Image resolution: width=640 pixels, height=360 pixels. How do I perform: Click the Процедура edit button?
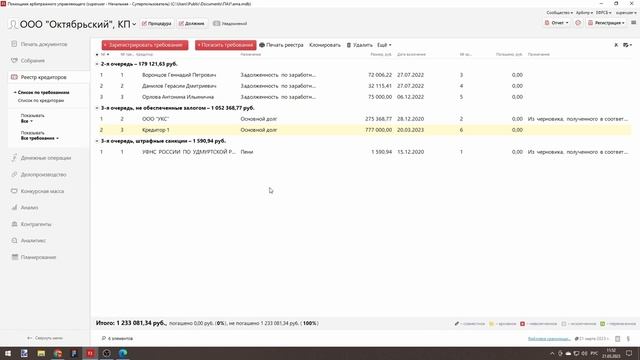(156, 24)
